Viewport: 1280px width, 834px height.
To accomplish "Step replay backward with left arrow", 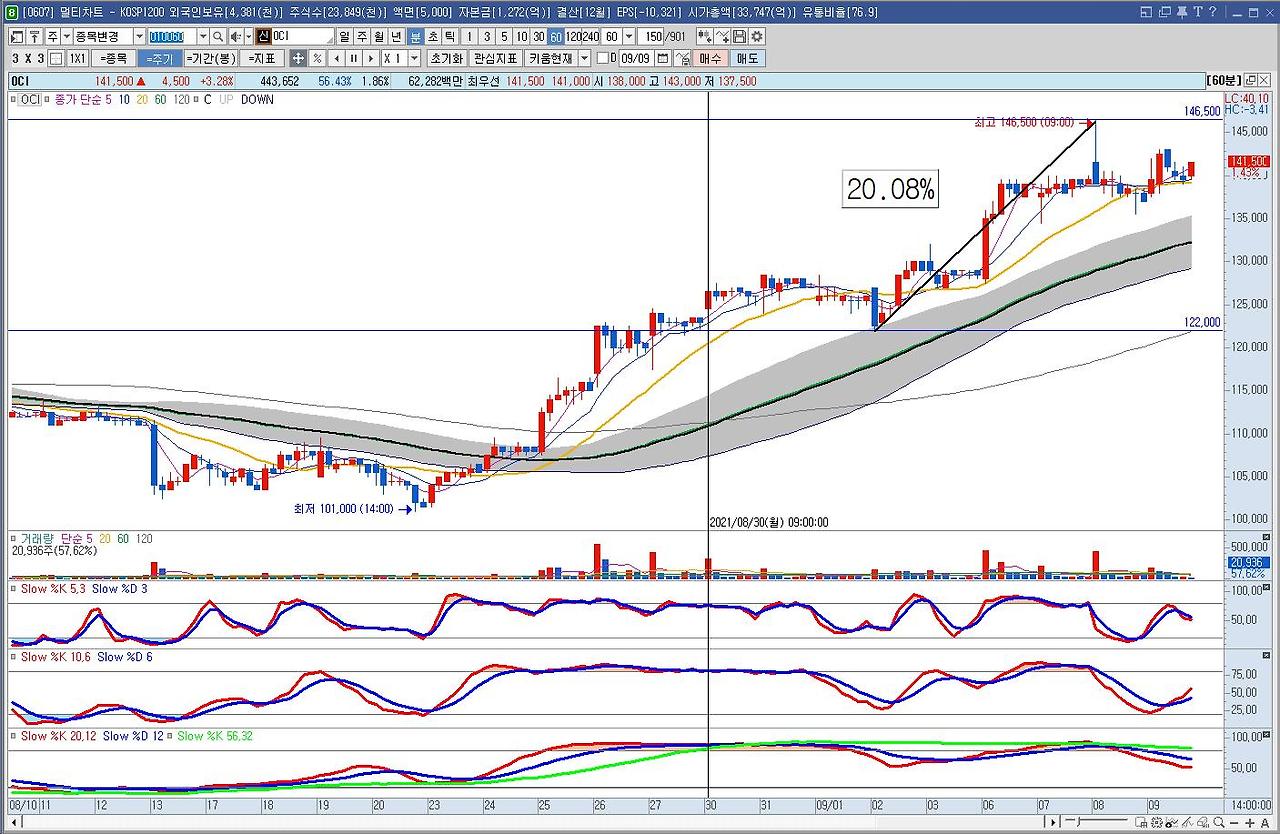I will (335, 59).
